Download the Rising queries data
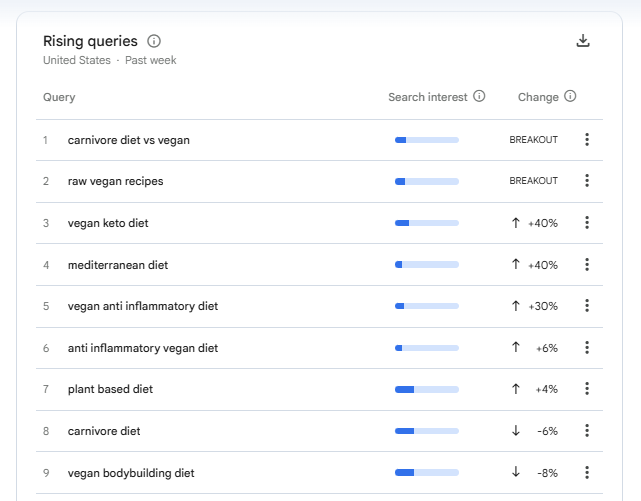 tap(583, 41)
